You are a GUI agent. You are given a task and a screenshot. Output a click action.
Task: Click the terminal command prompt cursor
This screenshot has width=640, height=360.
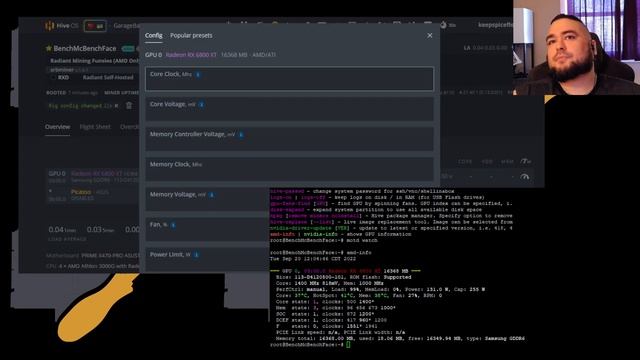click(348, 344)
